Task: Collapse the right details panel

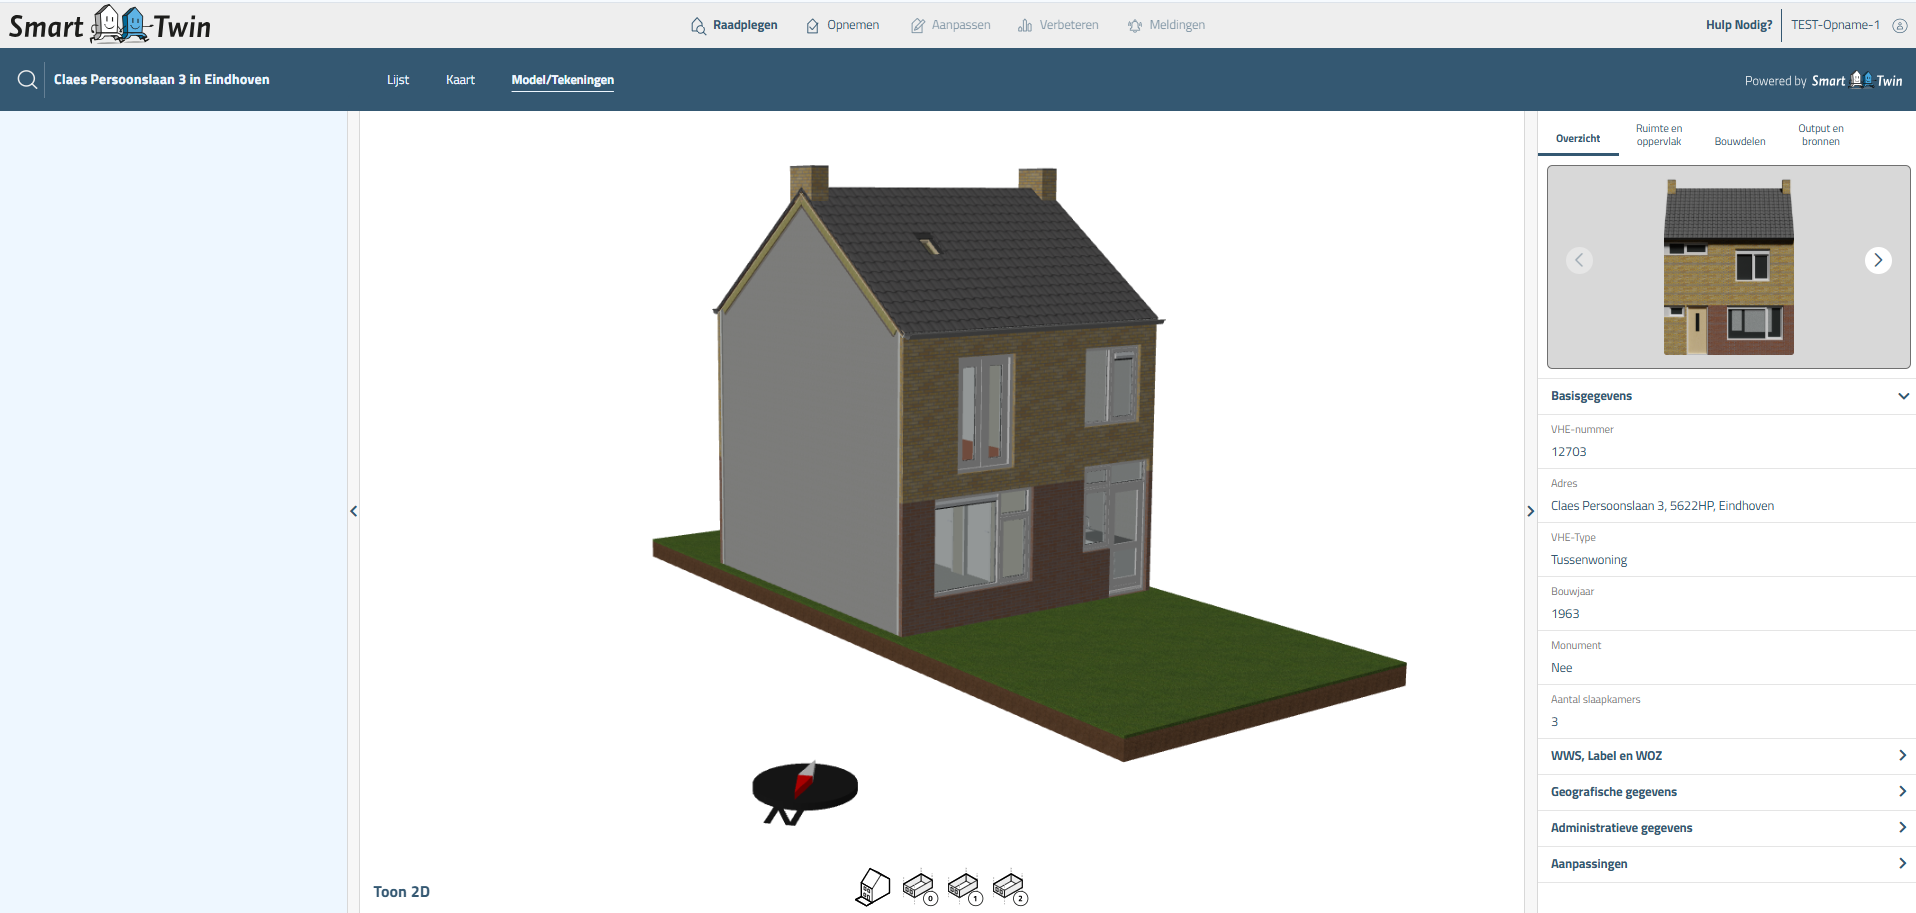Action: click(1530, 511)
